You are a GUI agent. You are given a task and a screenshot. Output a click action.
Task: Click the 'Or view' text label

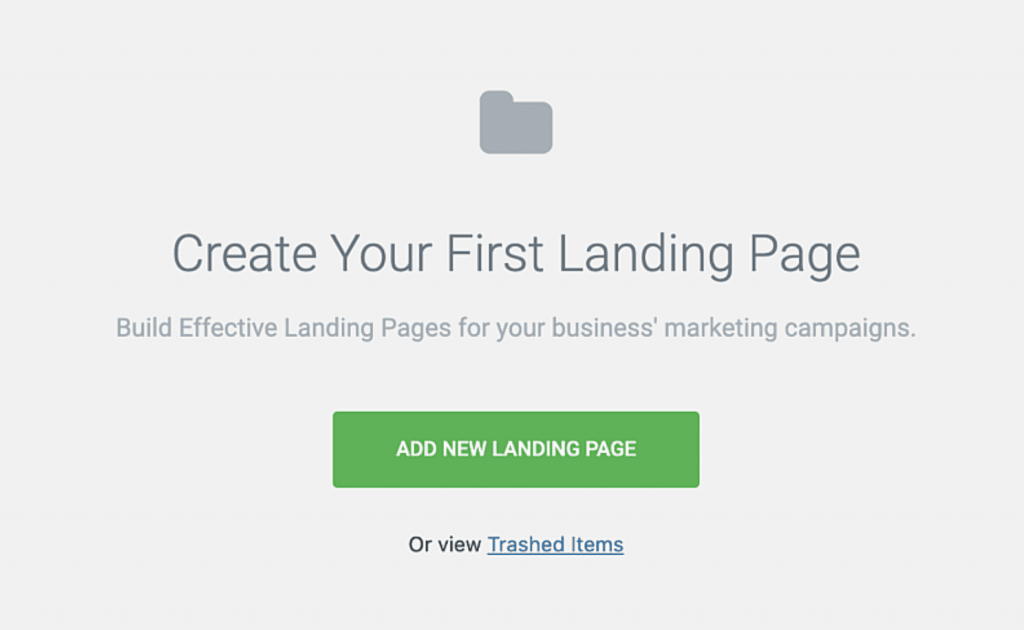(445, 544)
